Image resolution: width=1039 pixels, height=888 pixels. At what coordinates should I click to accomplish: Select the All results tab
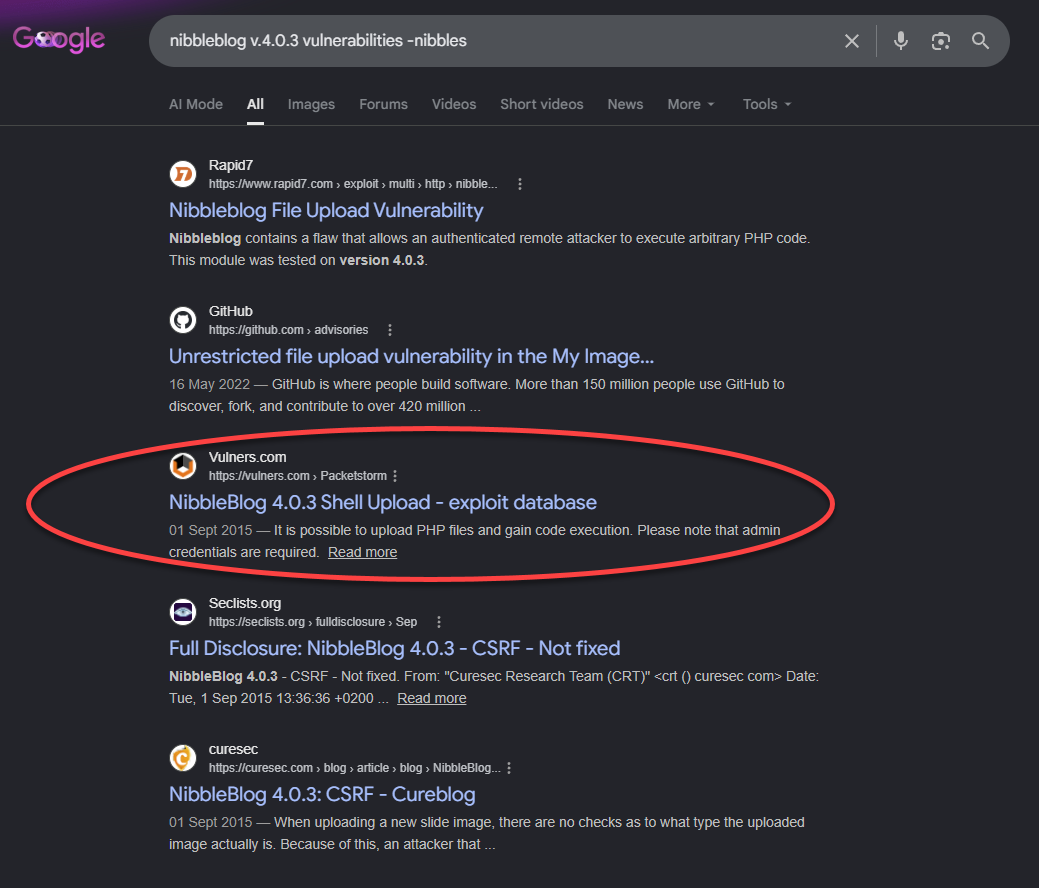pyautogui.click(x=255, y=104)
